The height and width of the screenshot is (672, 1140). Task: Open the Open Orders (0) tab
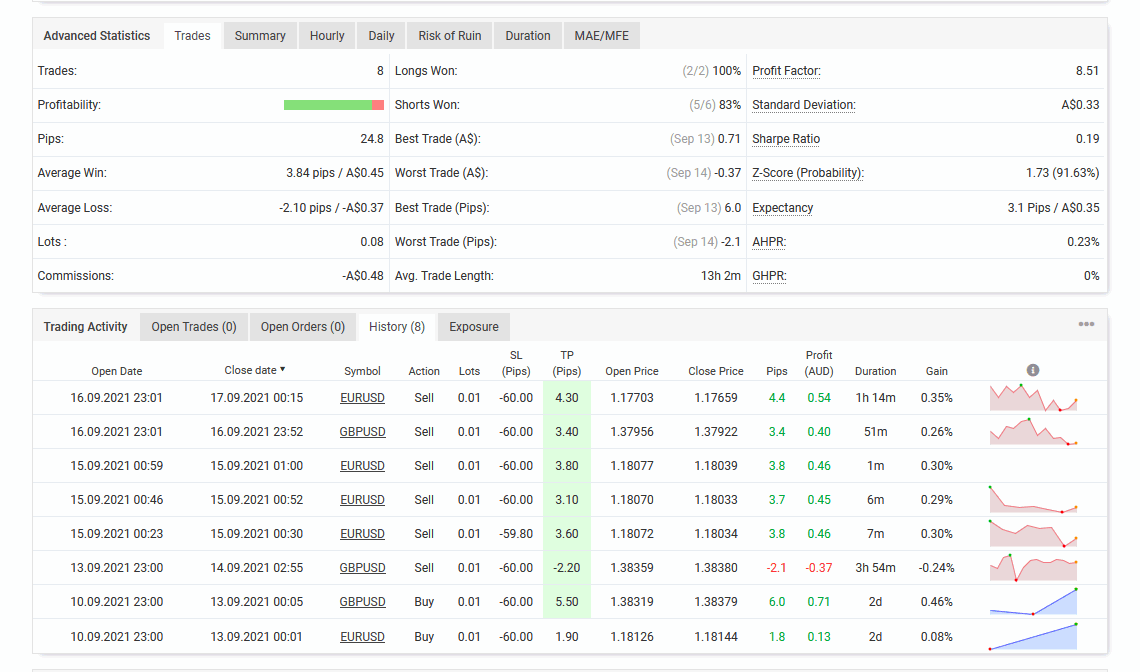pos(303,327)
